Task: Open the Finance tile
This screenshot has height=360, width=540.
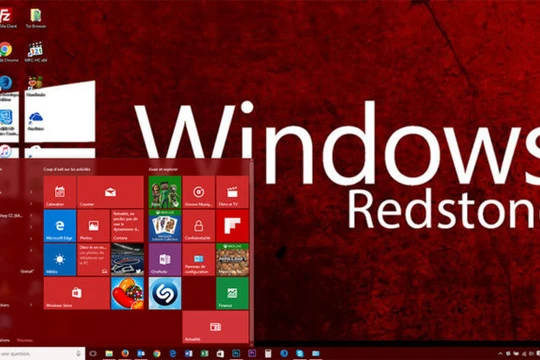Action: [x=232, y=293]
